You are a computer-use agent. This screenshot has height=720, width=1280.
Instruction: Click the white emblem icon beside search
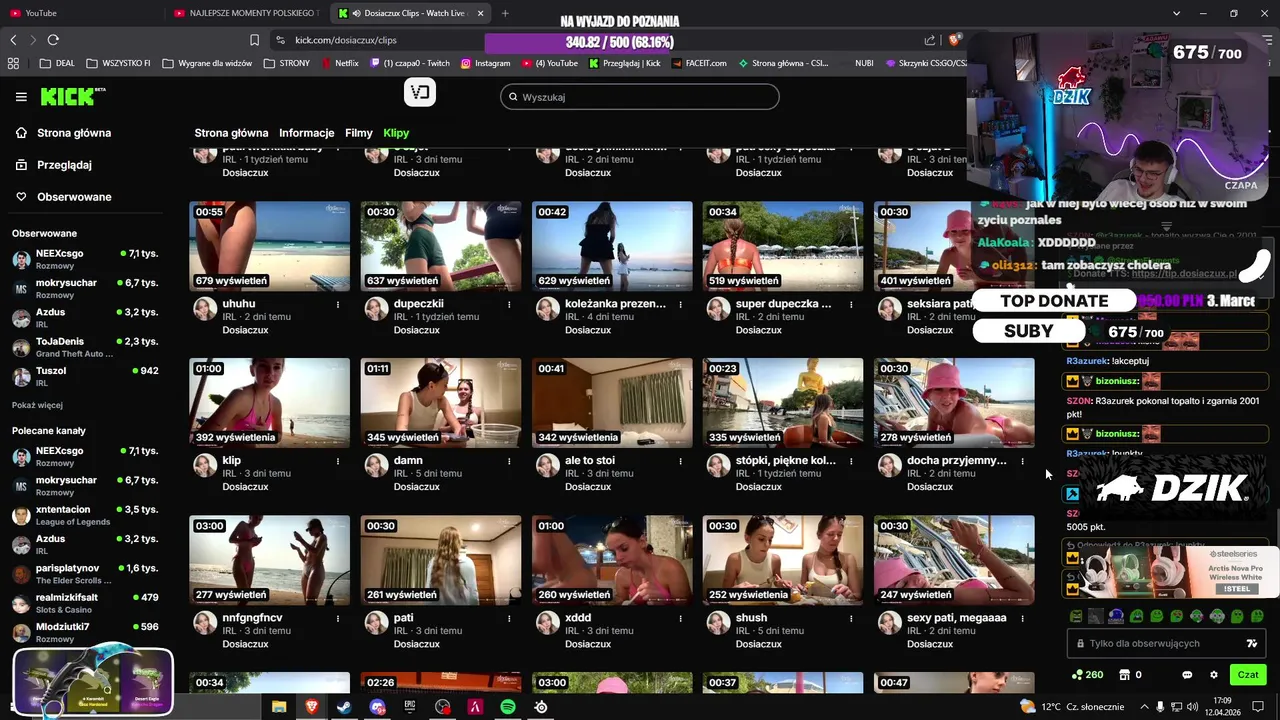pos(420,93)
